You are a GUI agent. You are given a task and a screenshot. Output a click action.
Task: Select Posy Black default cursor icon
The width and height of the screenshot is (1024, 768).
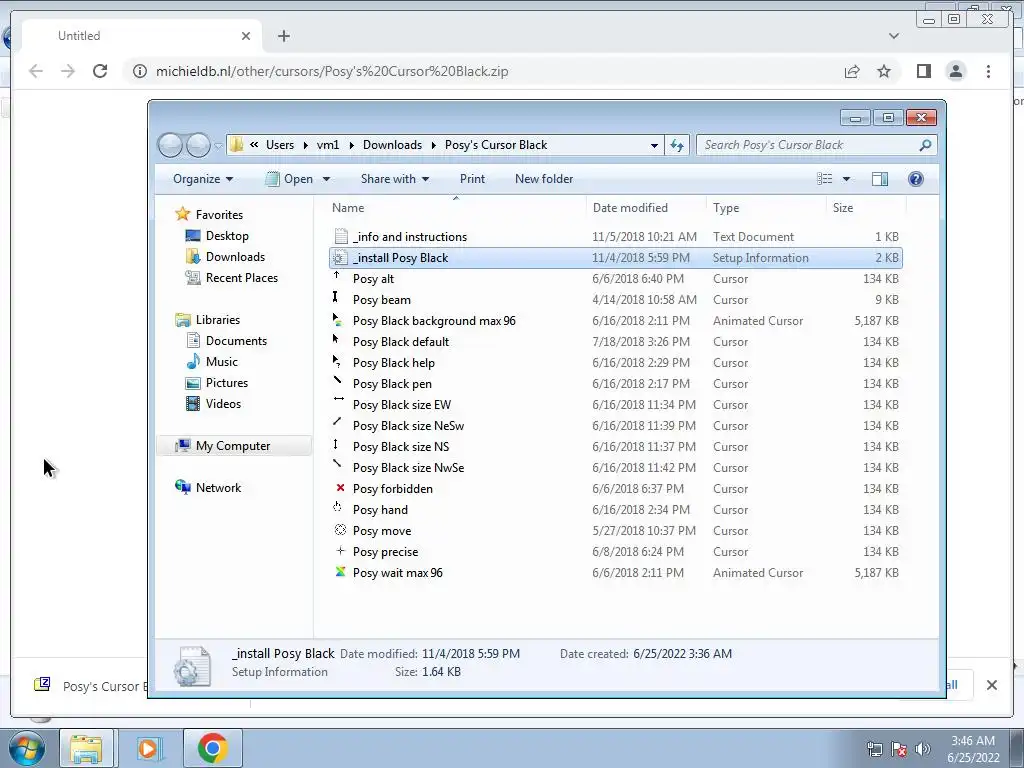[336, 339]
